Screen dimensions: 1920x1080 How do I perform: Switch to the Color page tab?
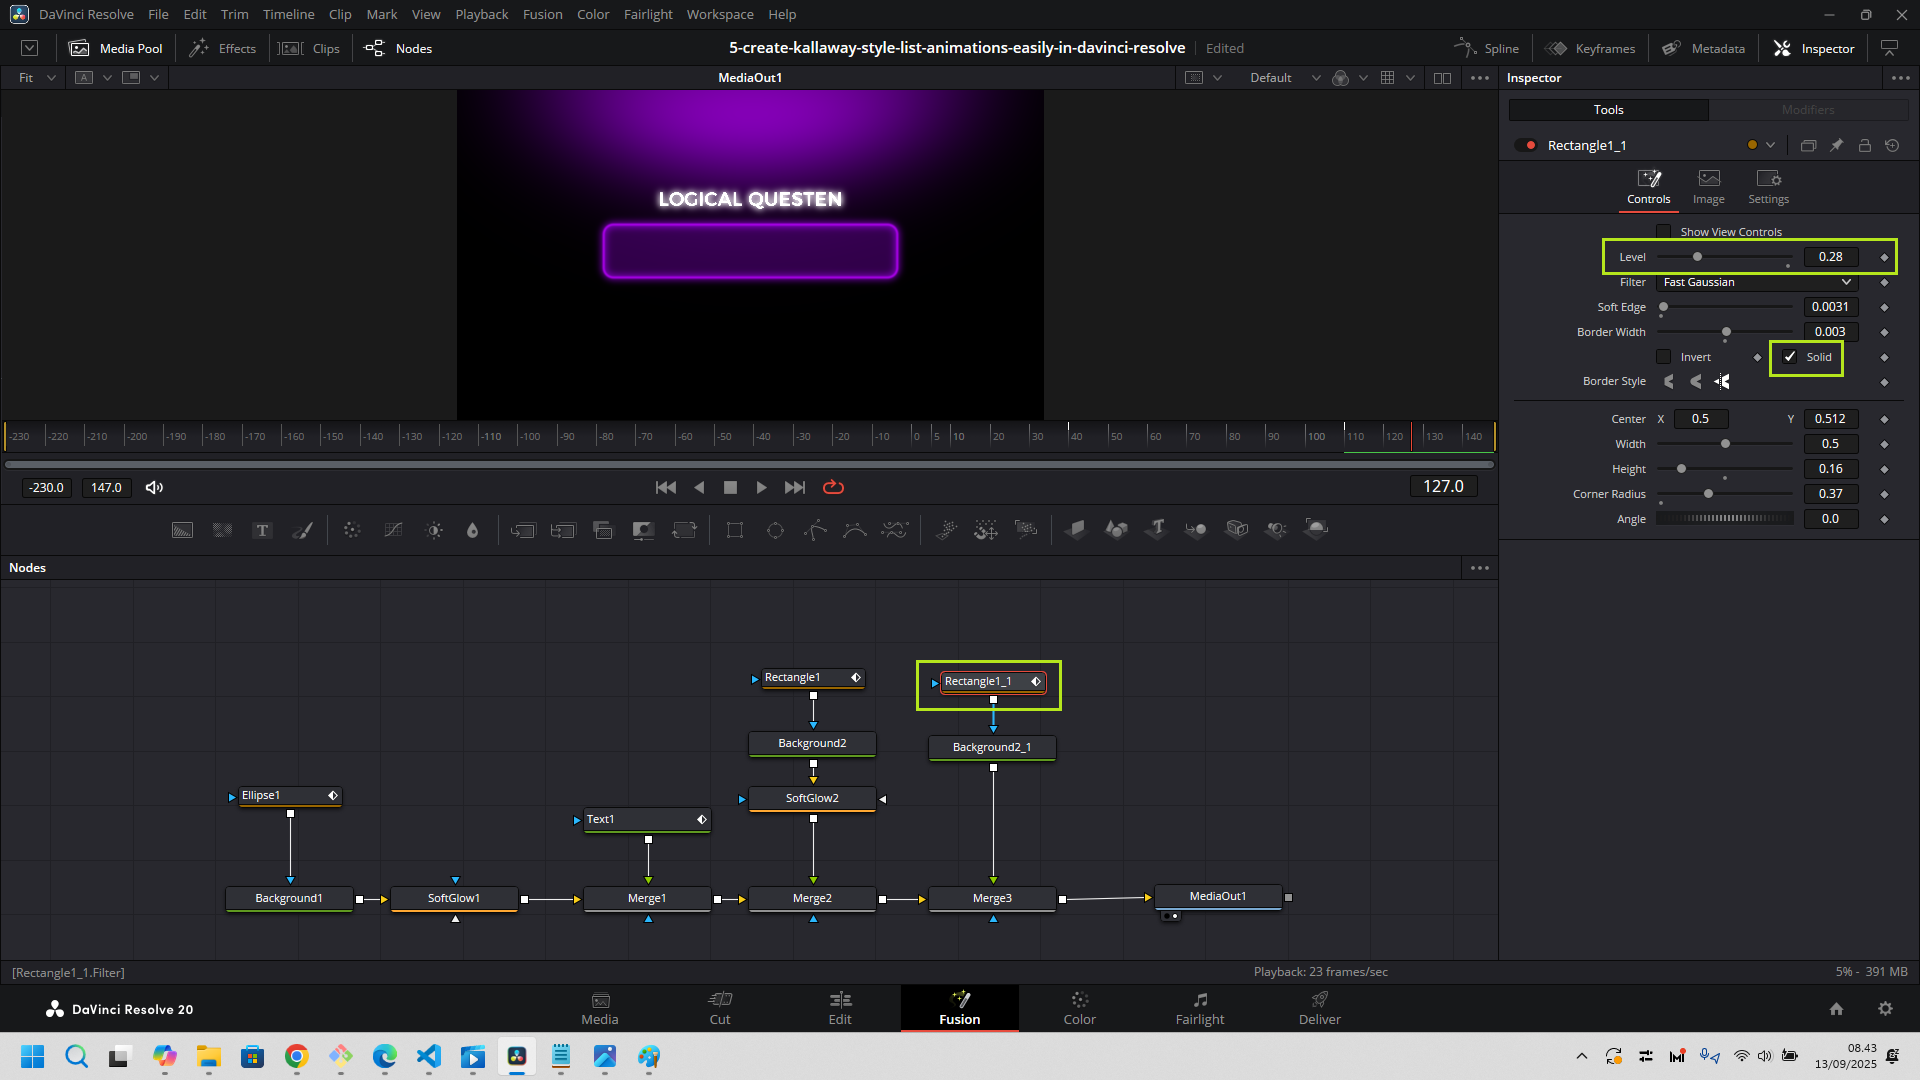[x=1079, y=1008]
